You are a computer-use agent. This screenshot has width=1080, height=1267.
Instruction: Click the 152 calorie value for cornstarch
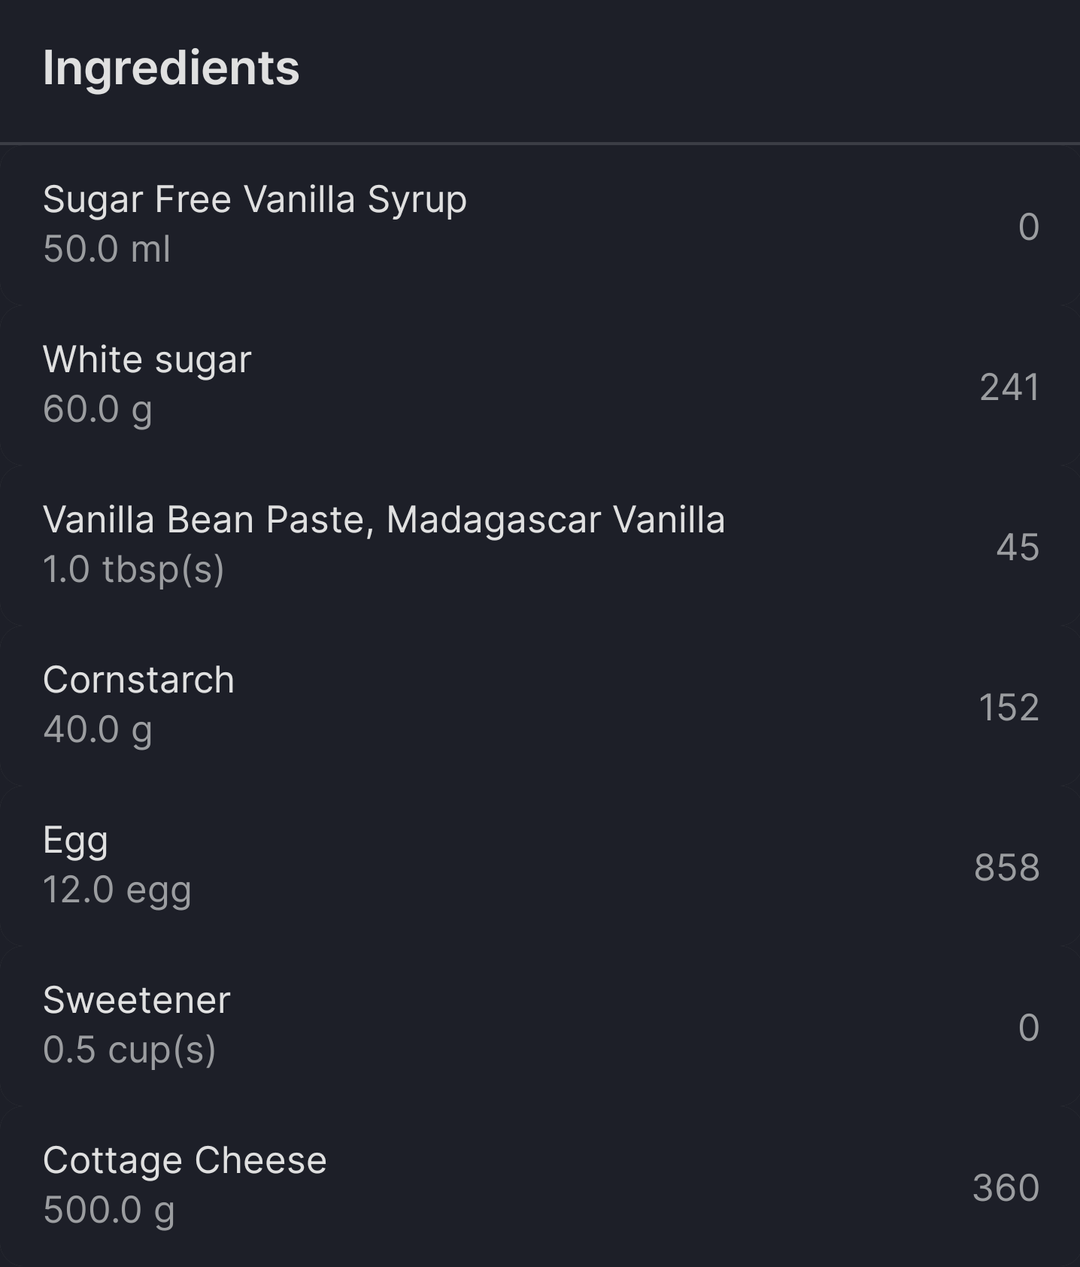point(1009,707)
